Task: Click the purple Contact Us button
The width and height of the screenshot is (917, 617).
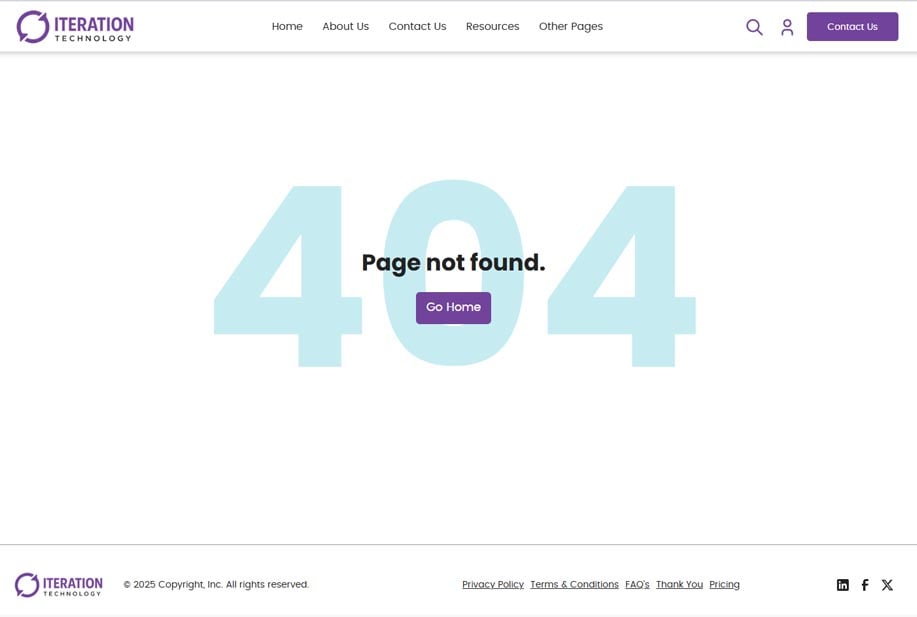Action: 852,26
